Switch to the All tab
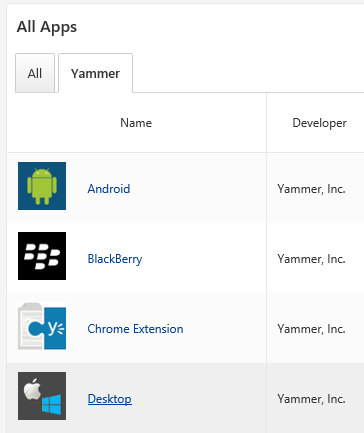Image resolution: width=364 pixels, height=433 pixels. click(x=35, y=73)
